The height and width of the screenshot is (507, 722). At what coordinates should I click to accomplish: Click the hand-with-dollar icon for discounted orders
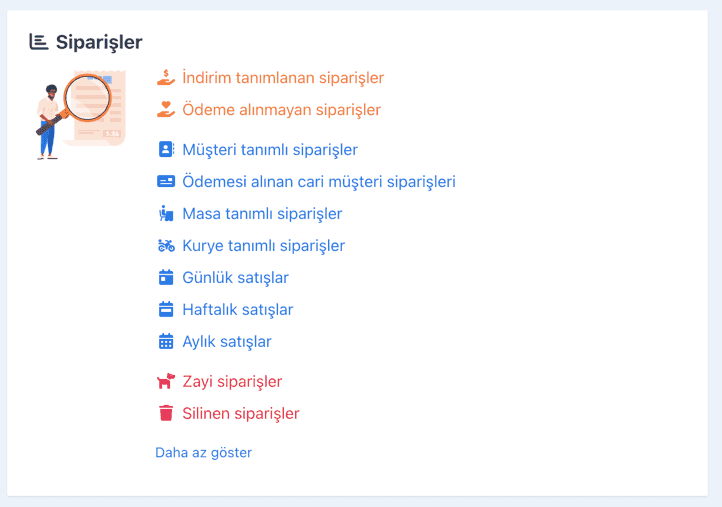pos(166,77)
